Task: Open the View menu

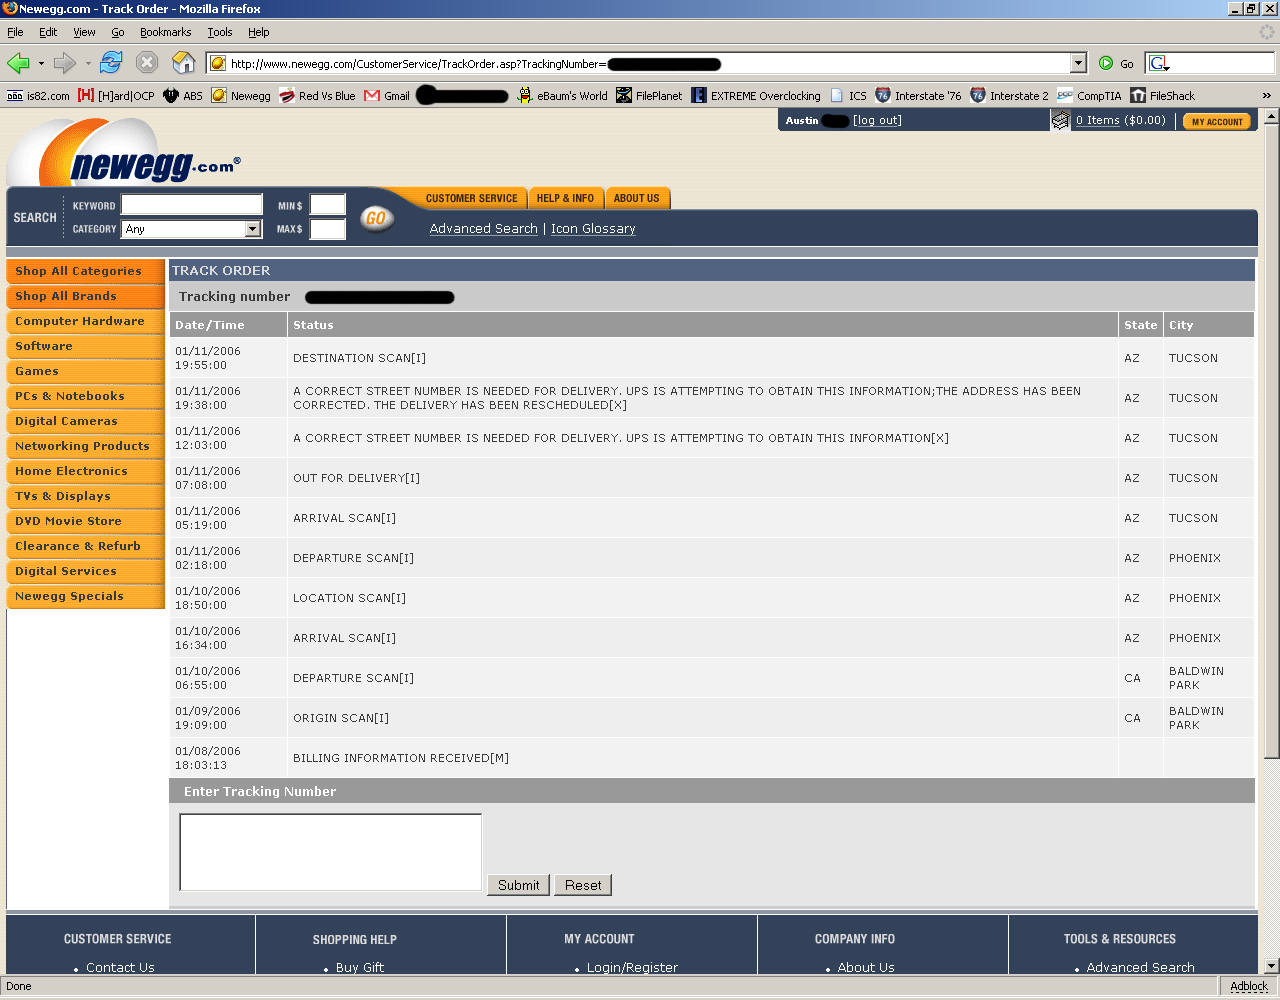Action: tap(84, 32)
